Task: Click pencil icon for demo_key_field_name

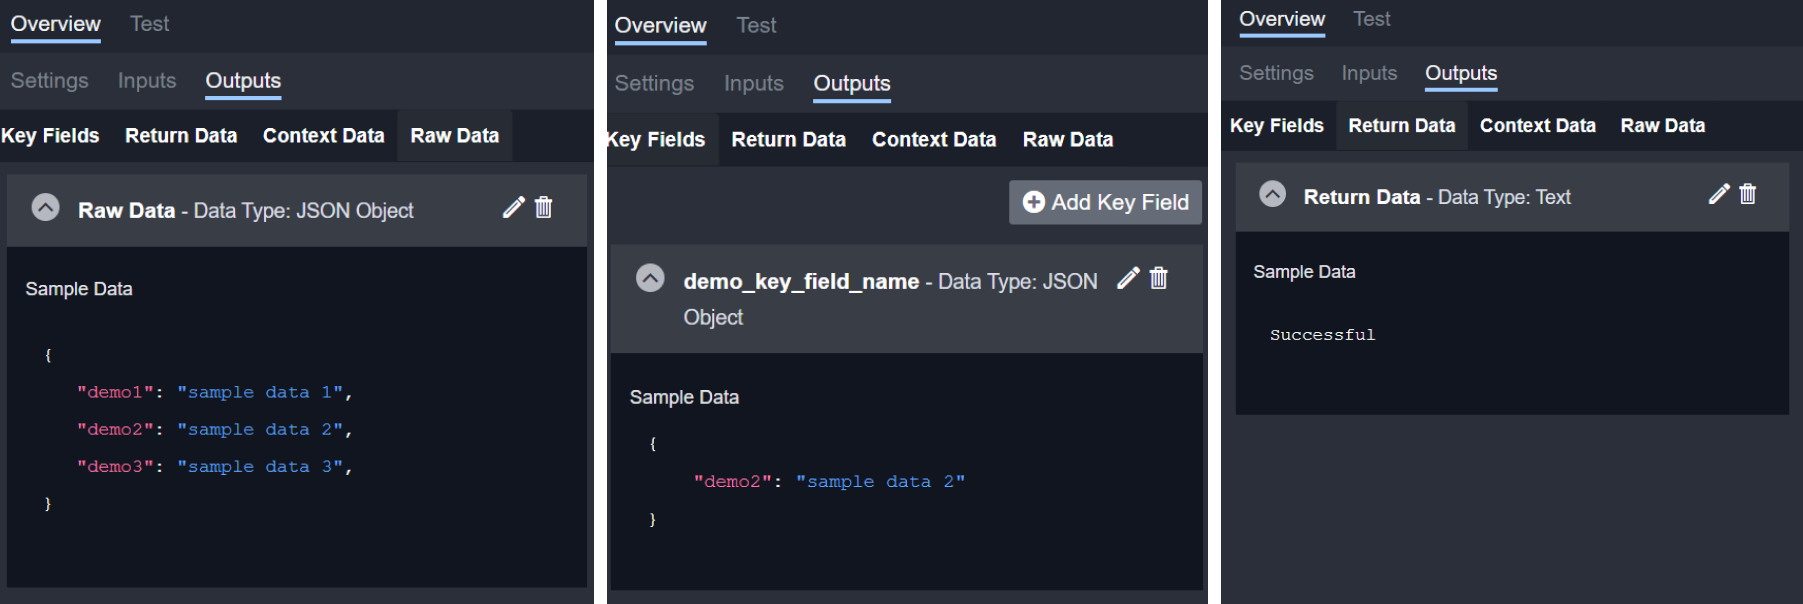Action: coord(1128,279)
